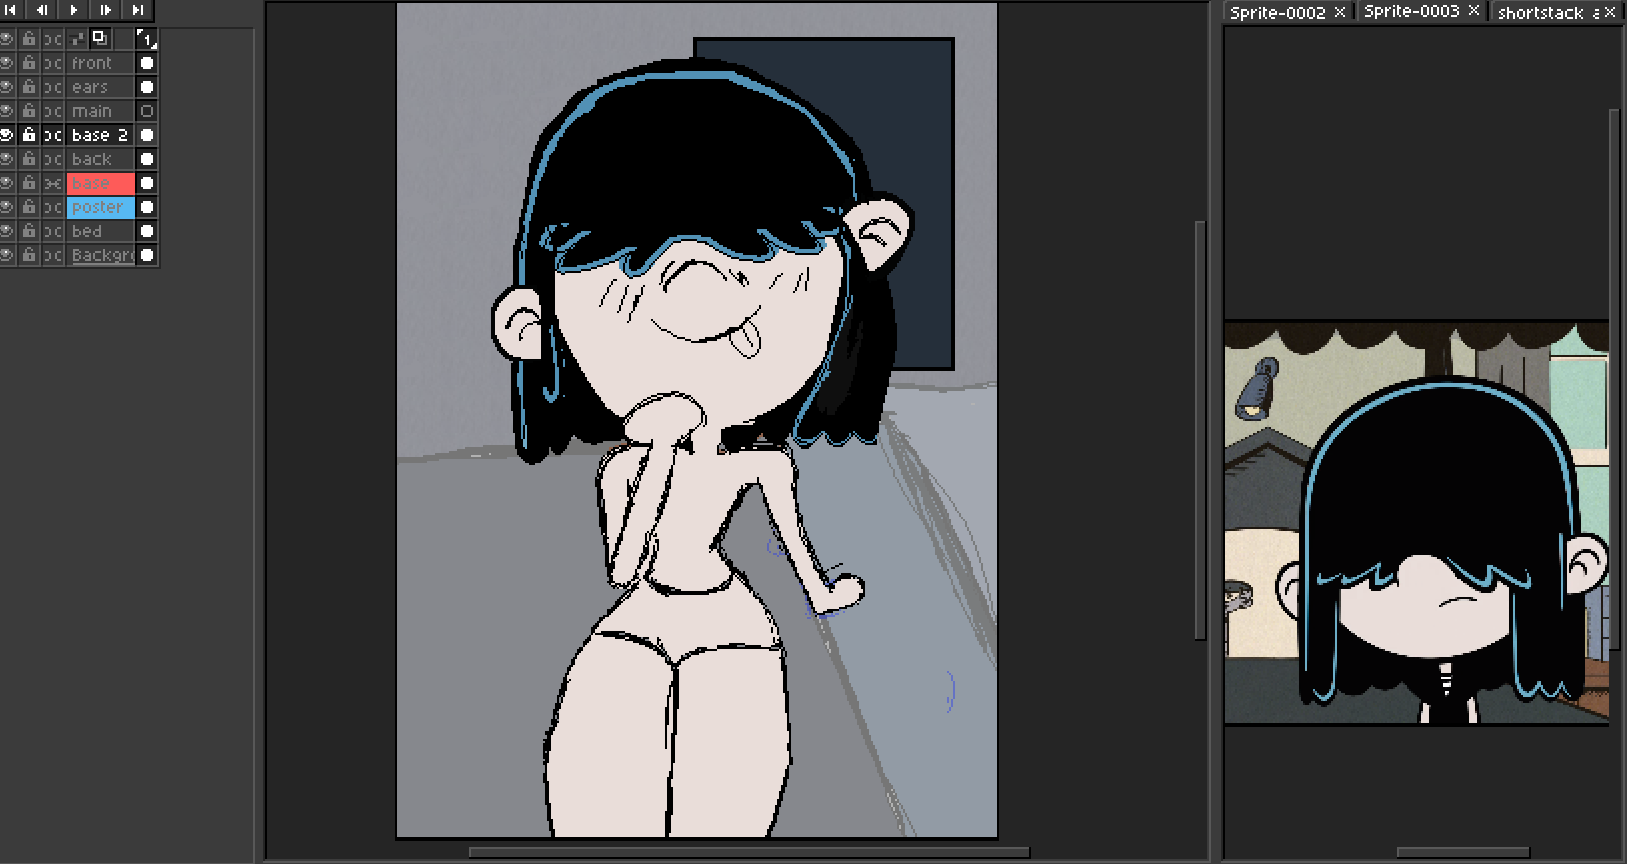Select the red base layer name
Image resolution: width=1627 pixels, height=864 pixels.
pyautogui.click(x=100, y=183)
